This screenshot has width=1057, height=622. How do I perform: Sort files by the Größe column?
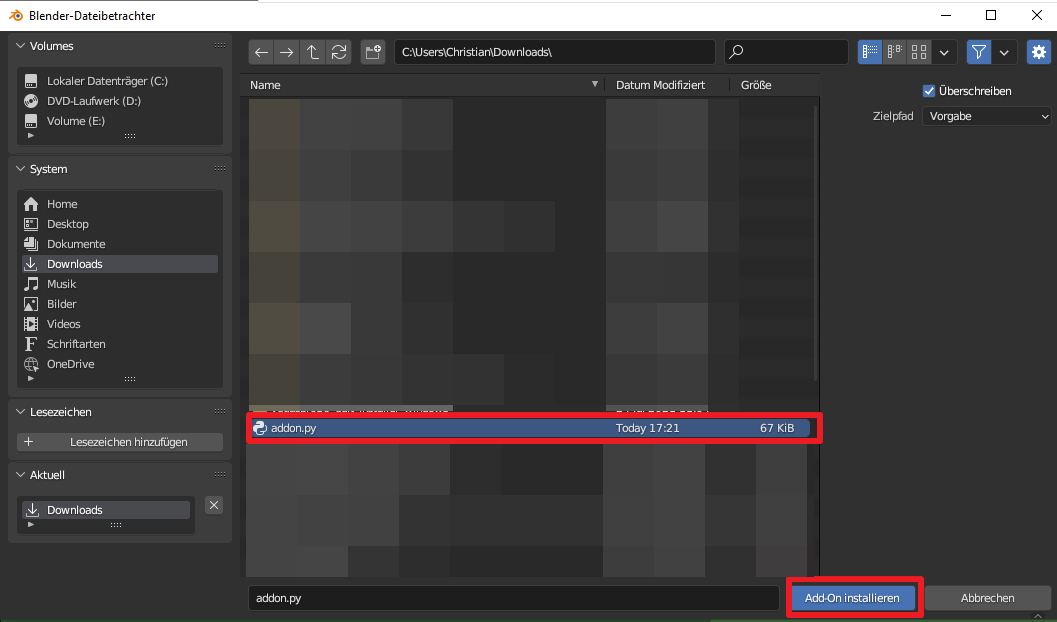click(775, 85)
